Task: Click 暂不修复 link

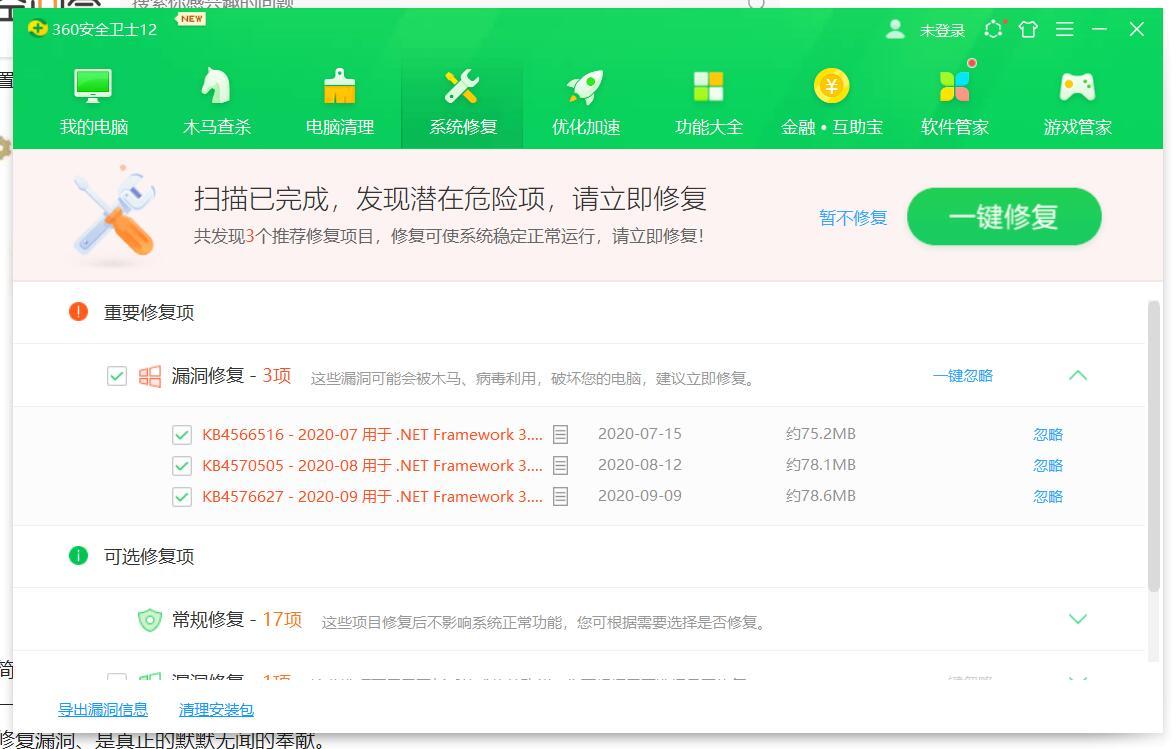Action: 853,218
